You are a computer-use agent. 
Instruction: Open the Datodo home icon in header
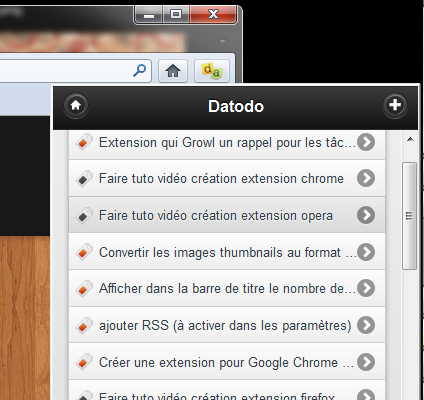[76, 105]
